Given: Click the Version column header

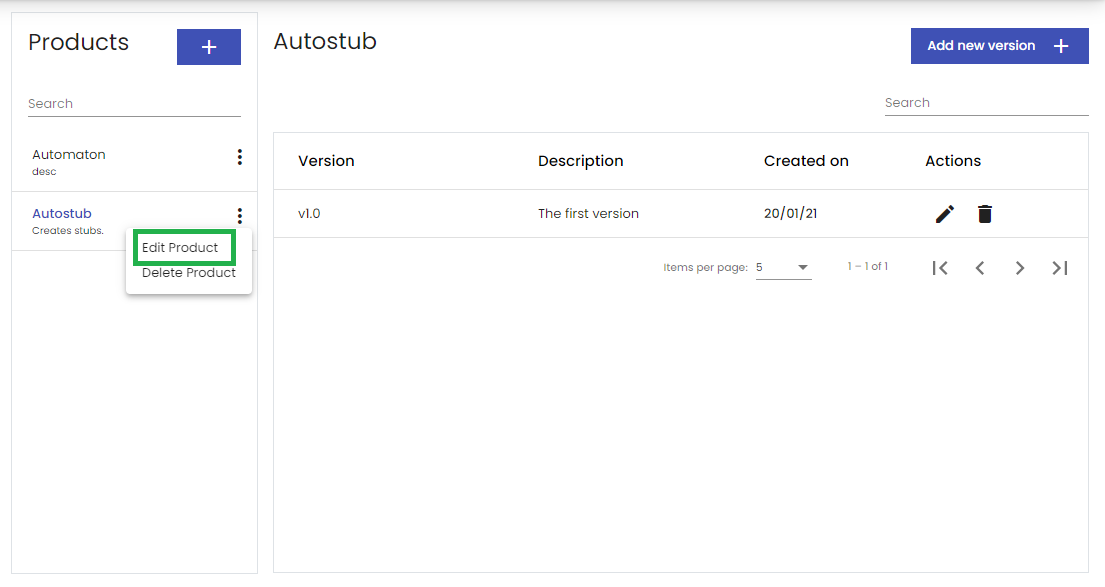Looking at the screenshot, I should point(326,161).
